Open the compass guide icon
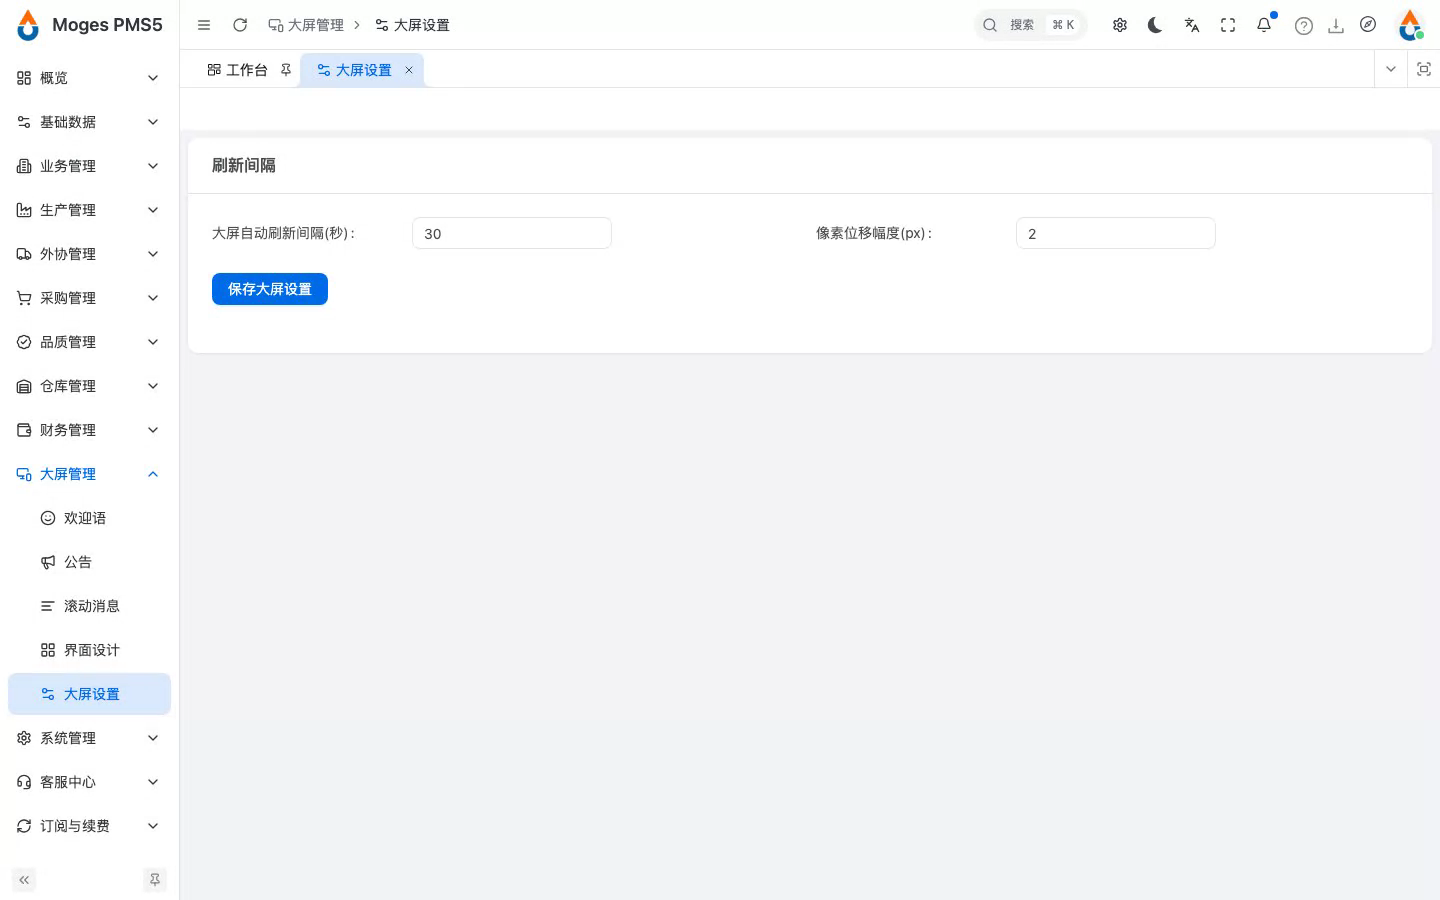The height and width of the screenshot is (900, 1440). [x=1368, y=25]
